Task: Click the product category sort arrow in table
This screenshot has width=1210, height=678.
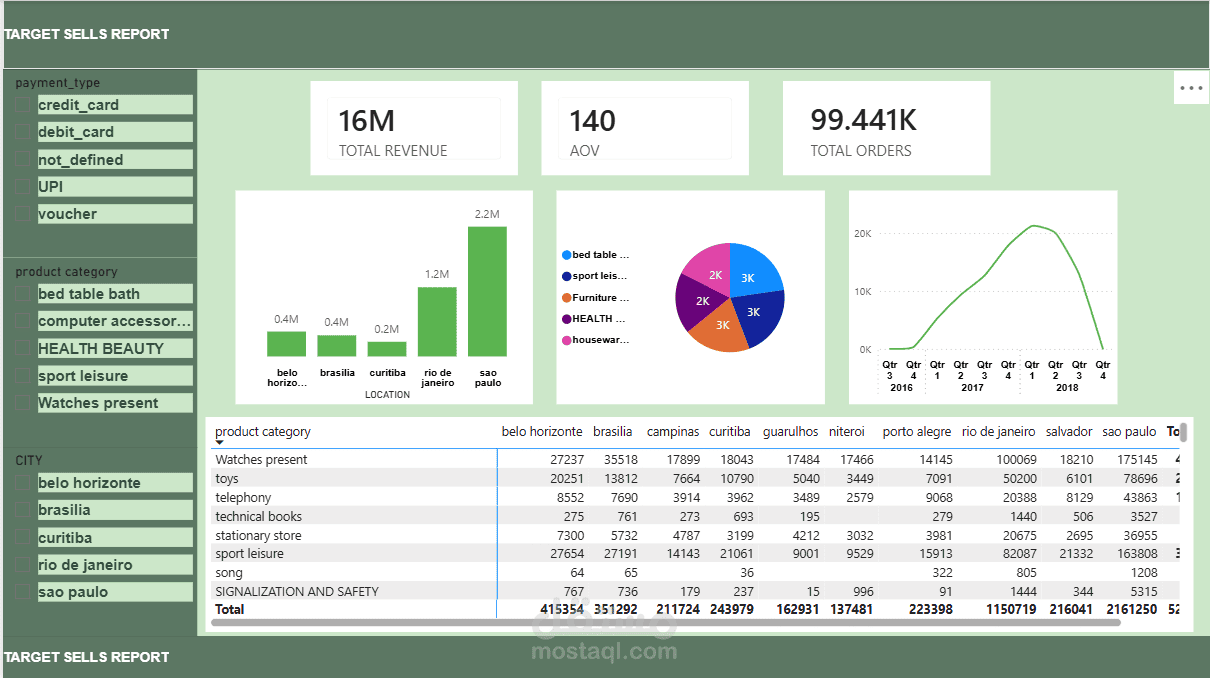Action: (220, 443)
